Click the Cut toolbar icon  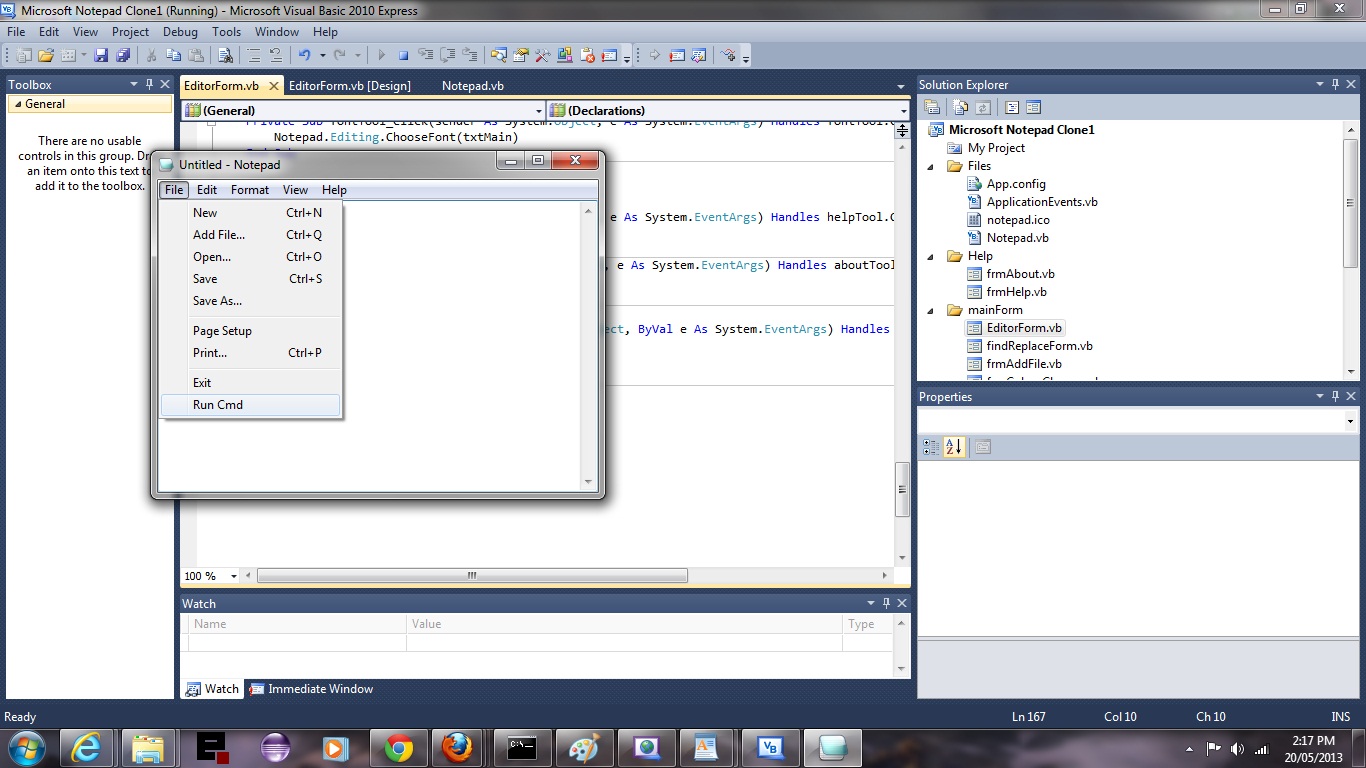150,55
